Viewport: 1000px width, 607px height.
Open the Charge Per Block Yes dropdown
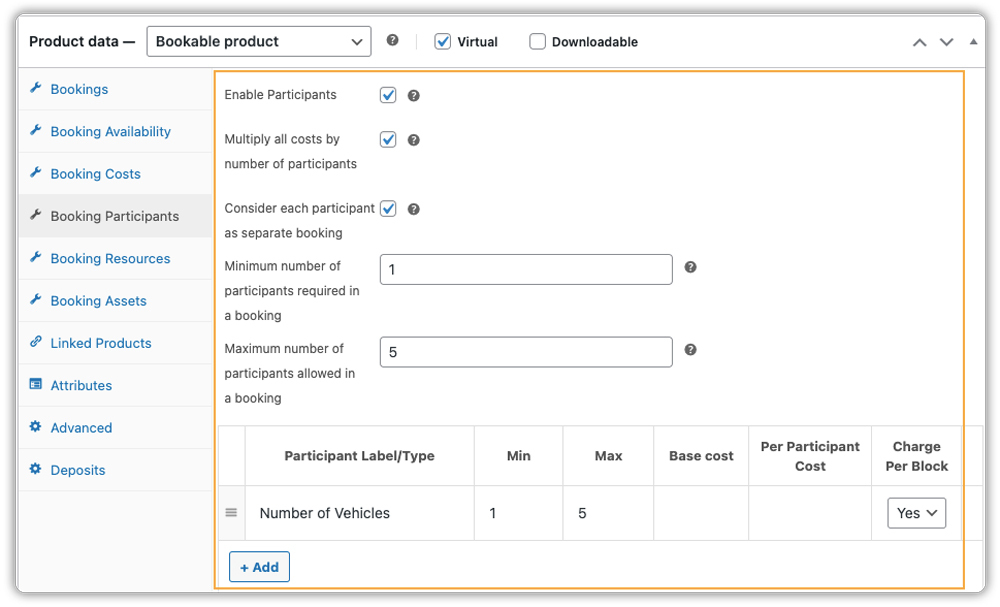916,513
